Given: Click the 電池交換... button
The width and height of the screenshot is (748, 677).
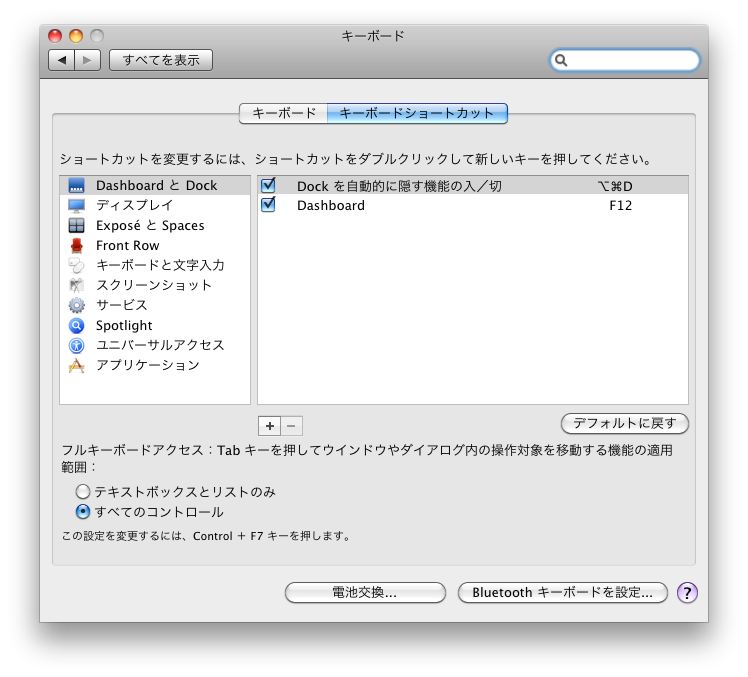Looking at the screenshot, I should tap(365, 593).
